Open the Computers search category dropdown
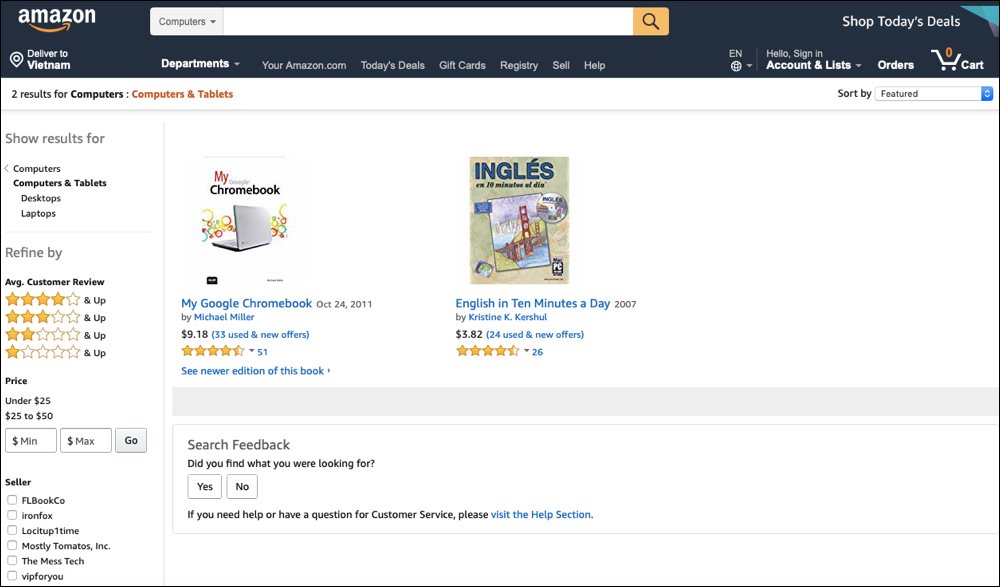 [187, 21]
